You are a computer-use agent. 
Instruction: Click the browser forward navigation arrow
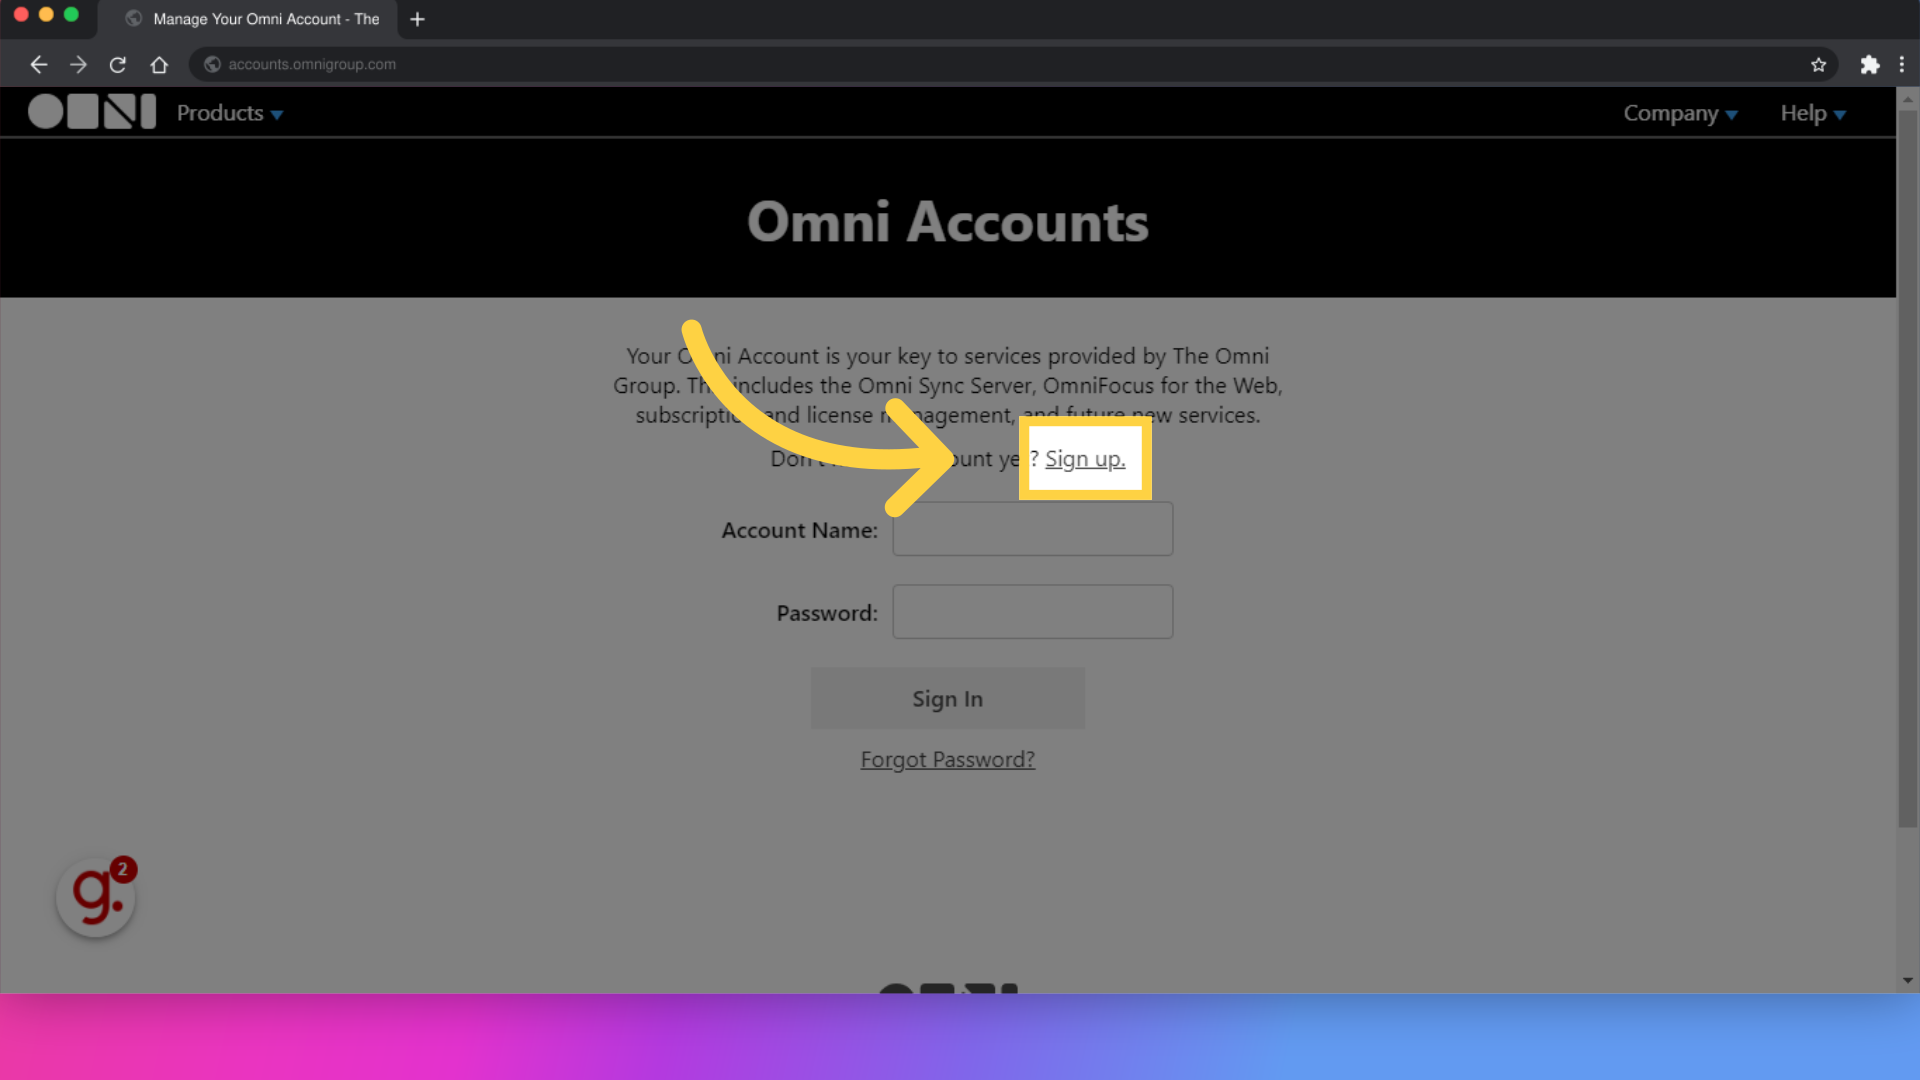[78, 63]
